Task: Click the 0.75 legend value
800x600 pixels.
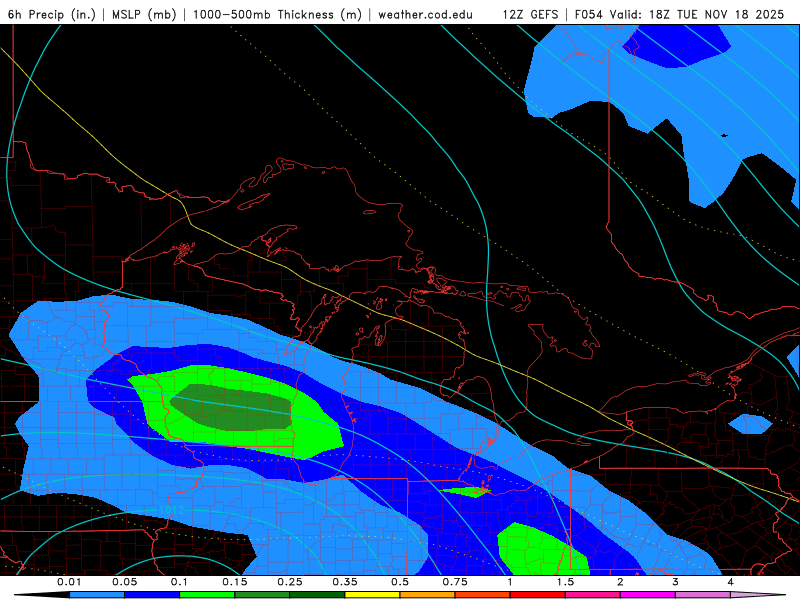Action: 455,582
